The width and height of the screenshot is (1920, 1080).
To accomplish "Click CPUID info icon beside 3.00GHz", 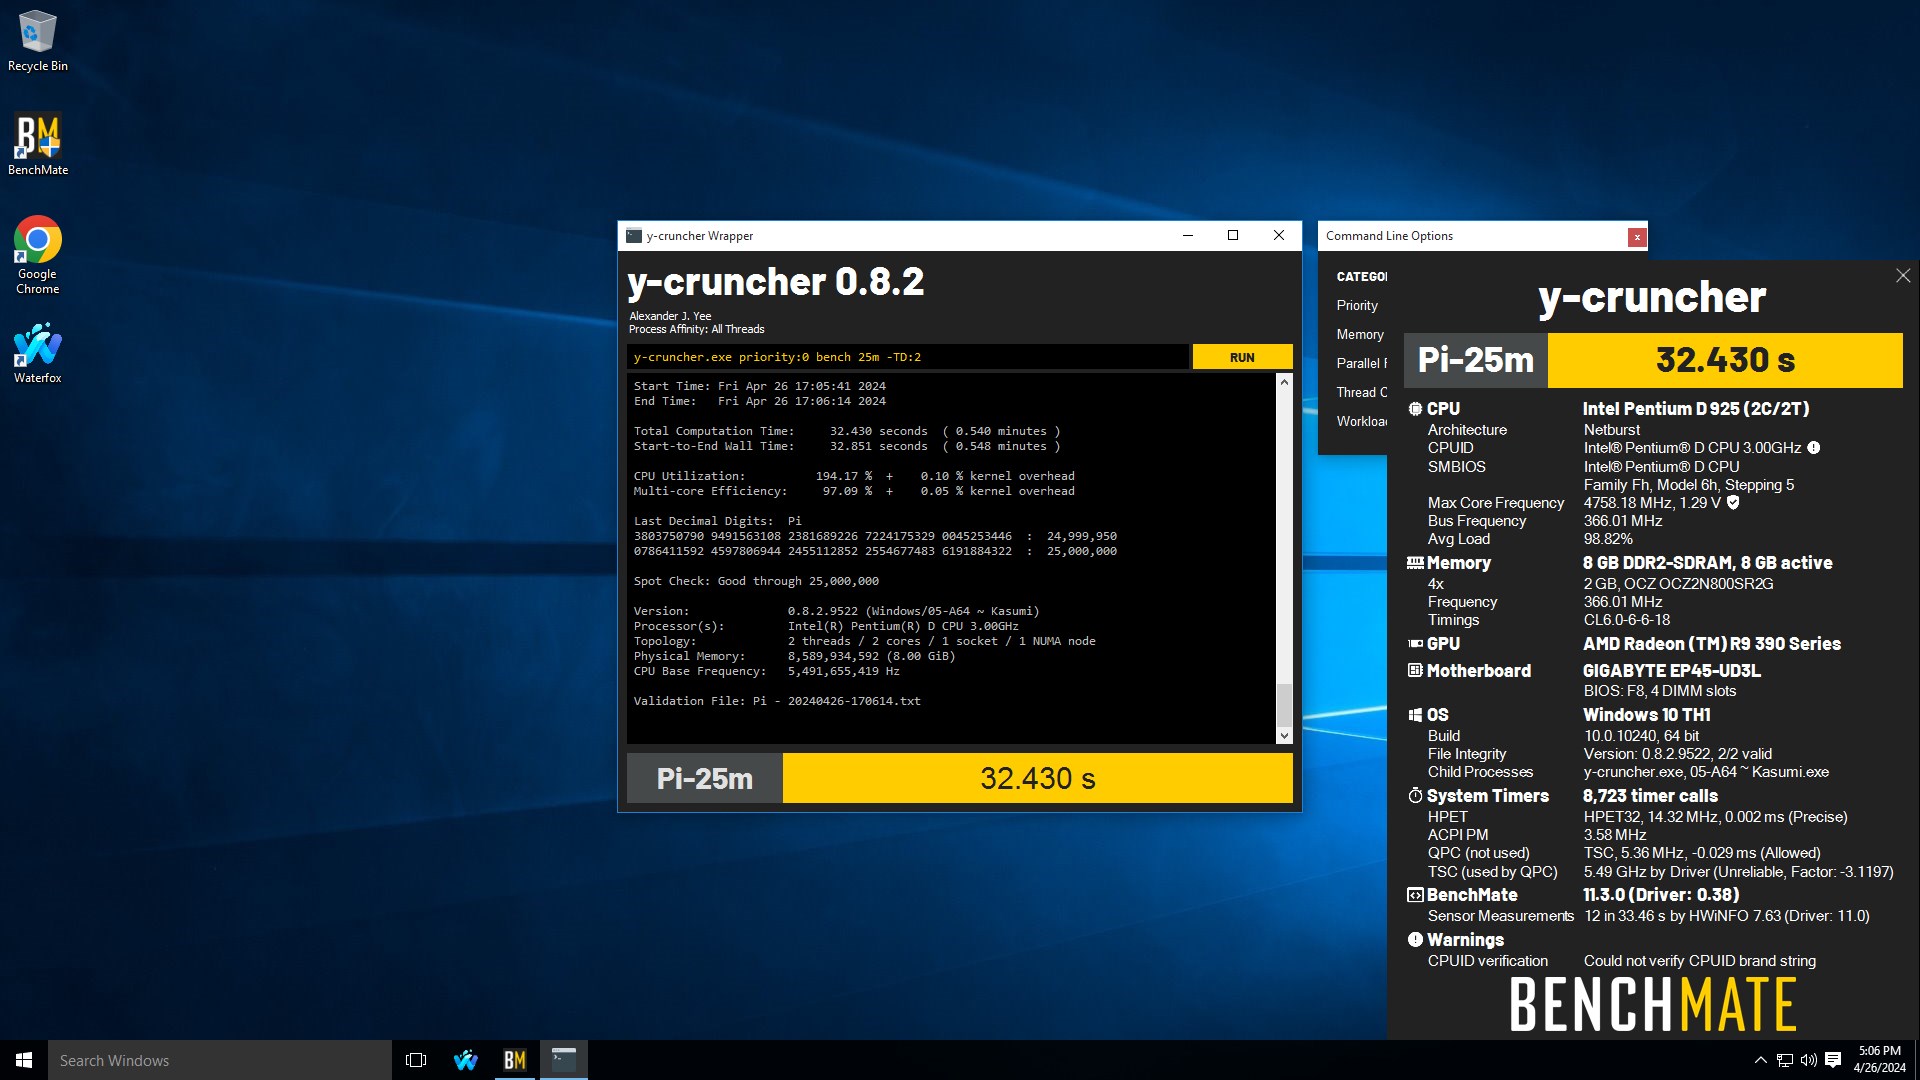I will pyautogui.click(x=1814, y=448).
